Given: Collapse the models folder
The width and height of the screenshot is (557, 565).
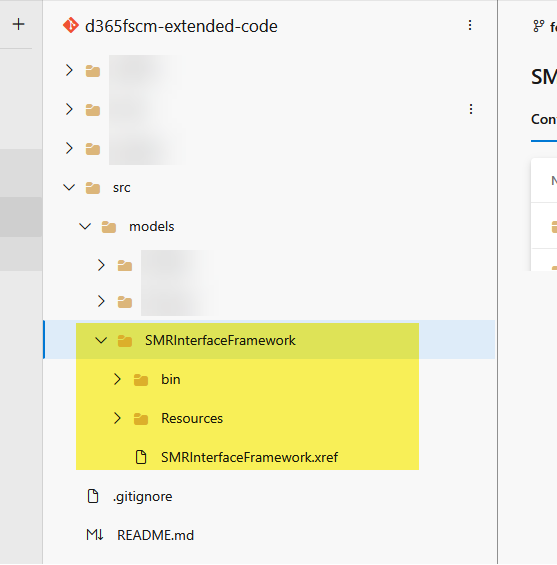Looking at the screenshot, I should pyautogui.click(x=85, y=226).
